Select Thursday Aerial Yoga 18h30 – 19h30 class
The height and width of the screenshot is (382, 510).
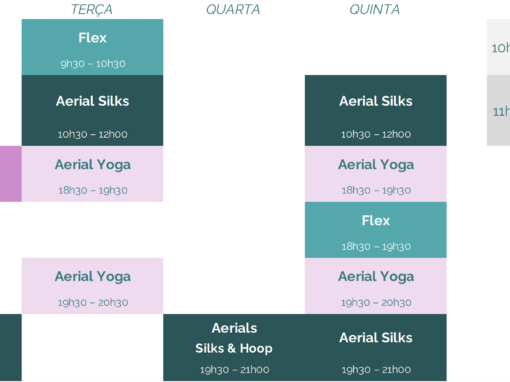click(x=376, y=174)
